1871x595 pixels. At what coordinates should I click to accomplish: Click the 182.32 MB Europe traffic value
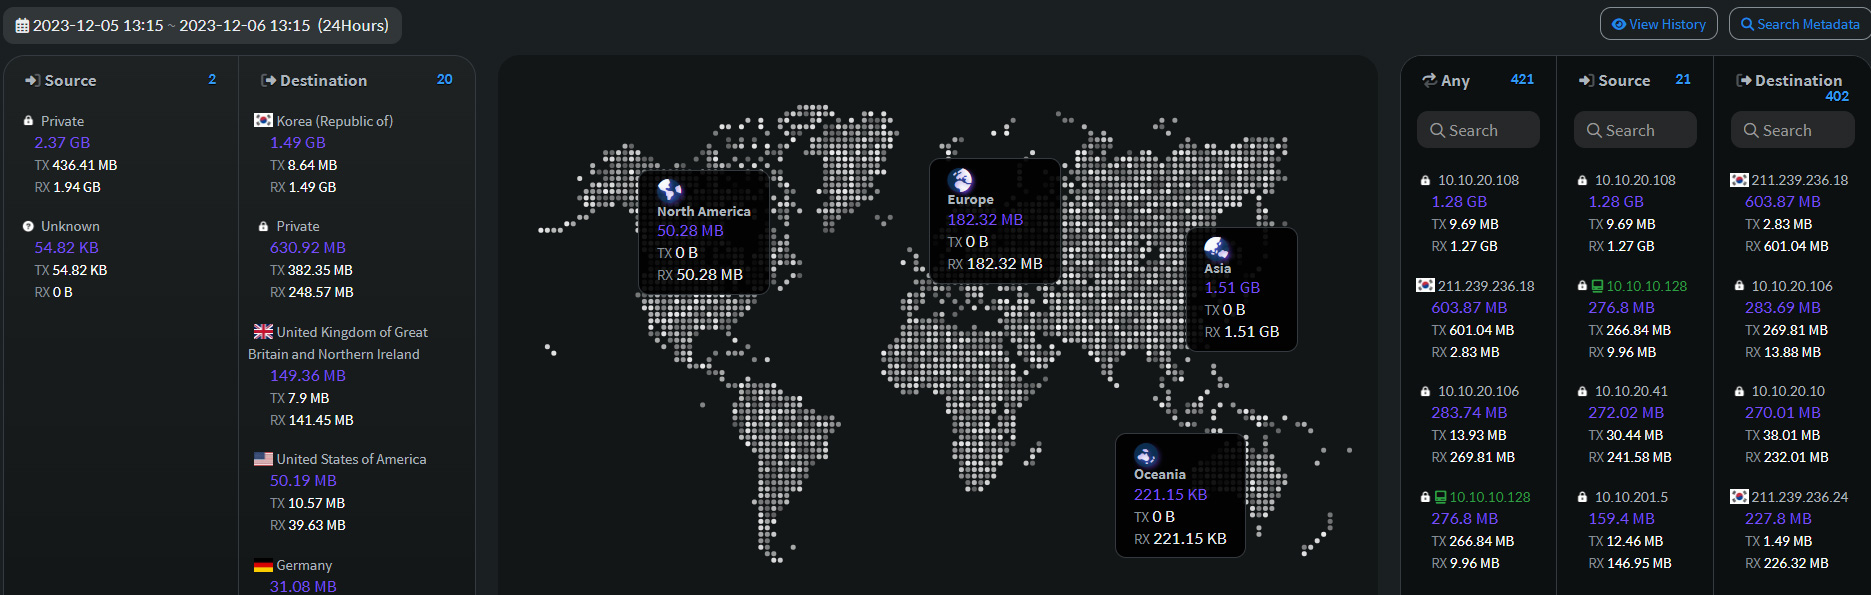[x=985, y=220]
